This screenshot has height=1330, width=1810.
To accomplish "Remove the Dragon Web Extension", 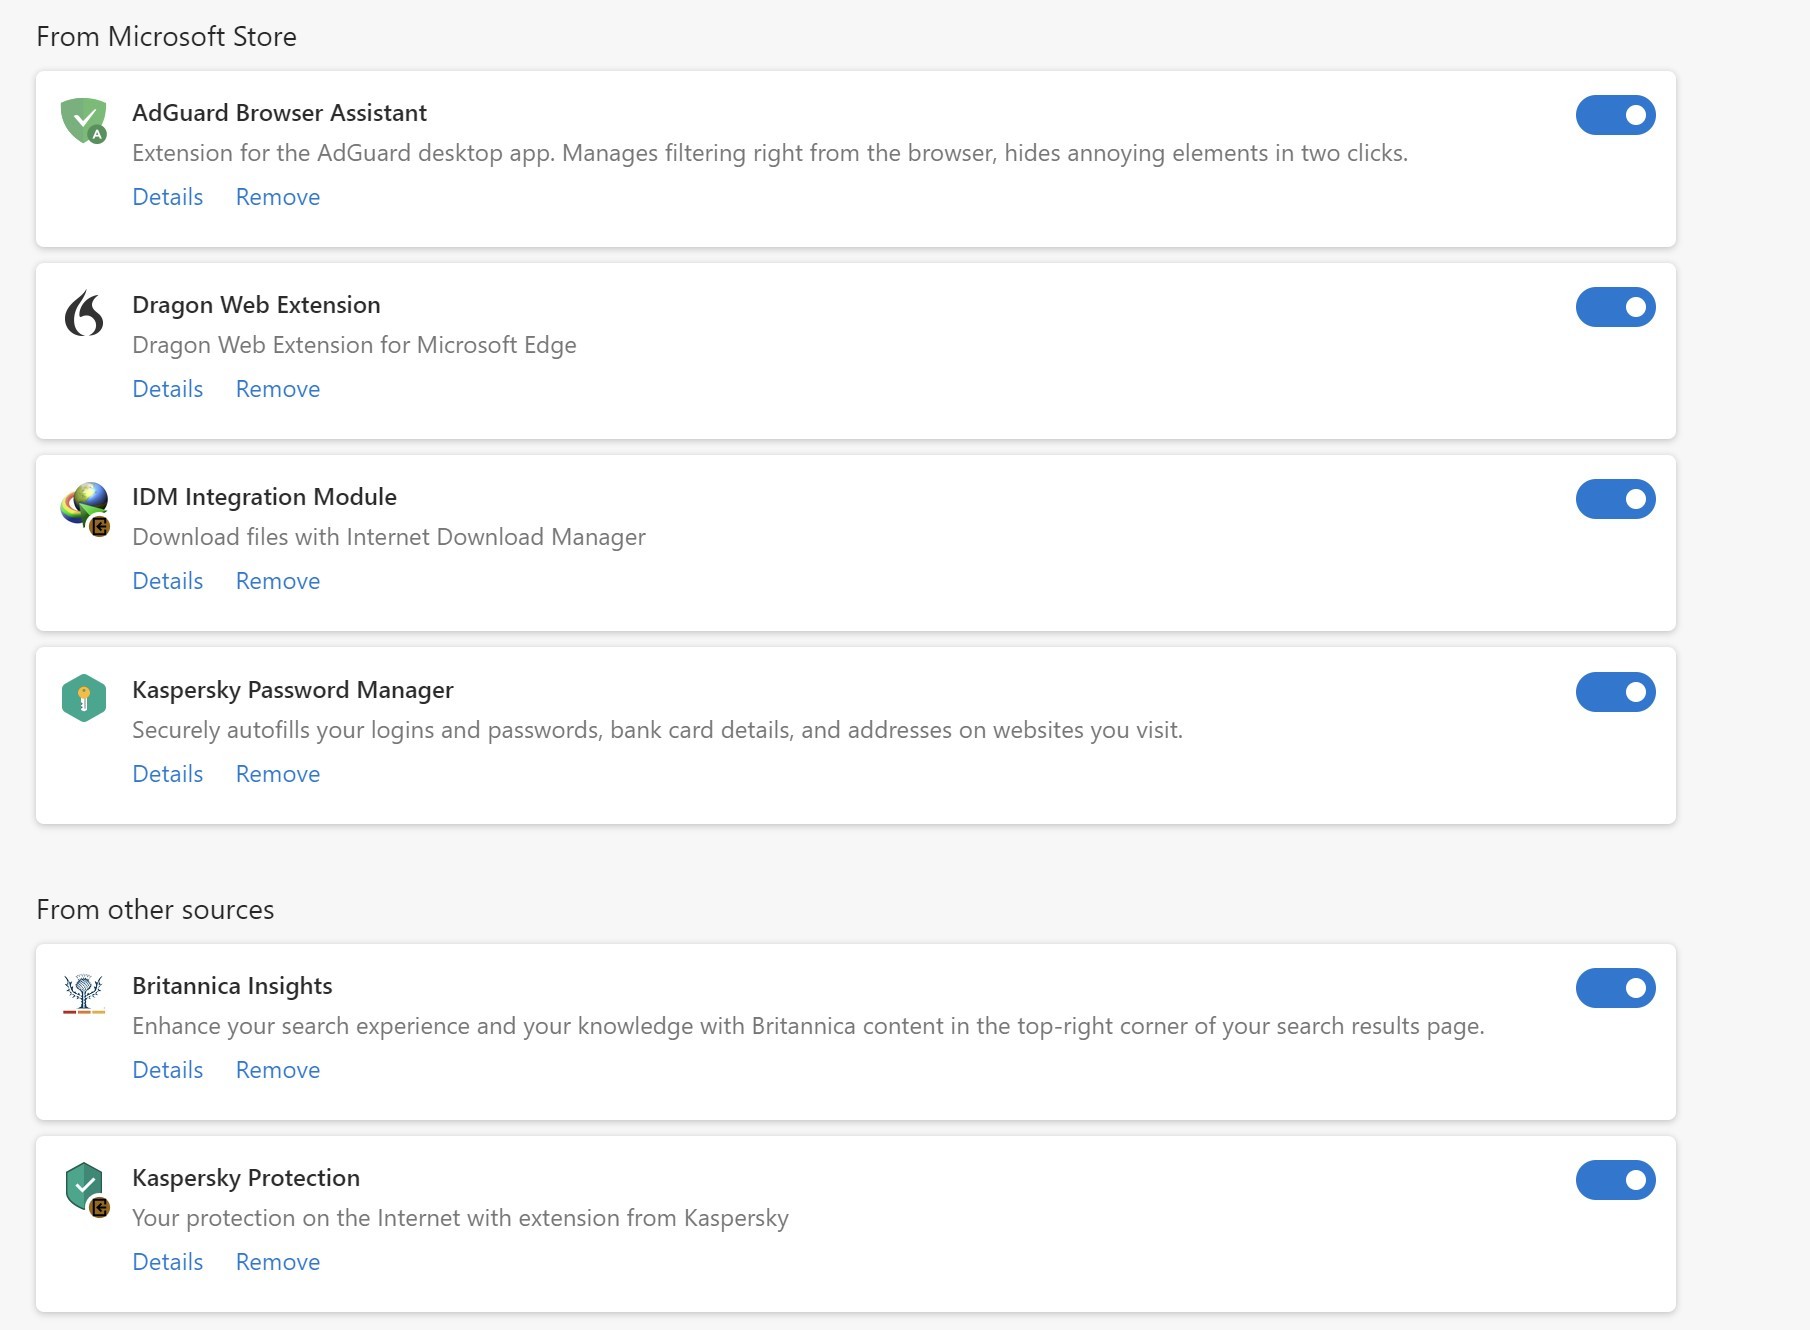I will click(278, 389).
